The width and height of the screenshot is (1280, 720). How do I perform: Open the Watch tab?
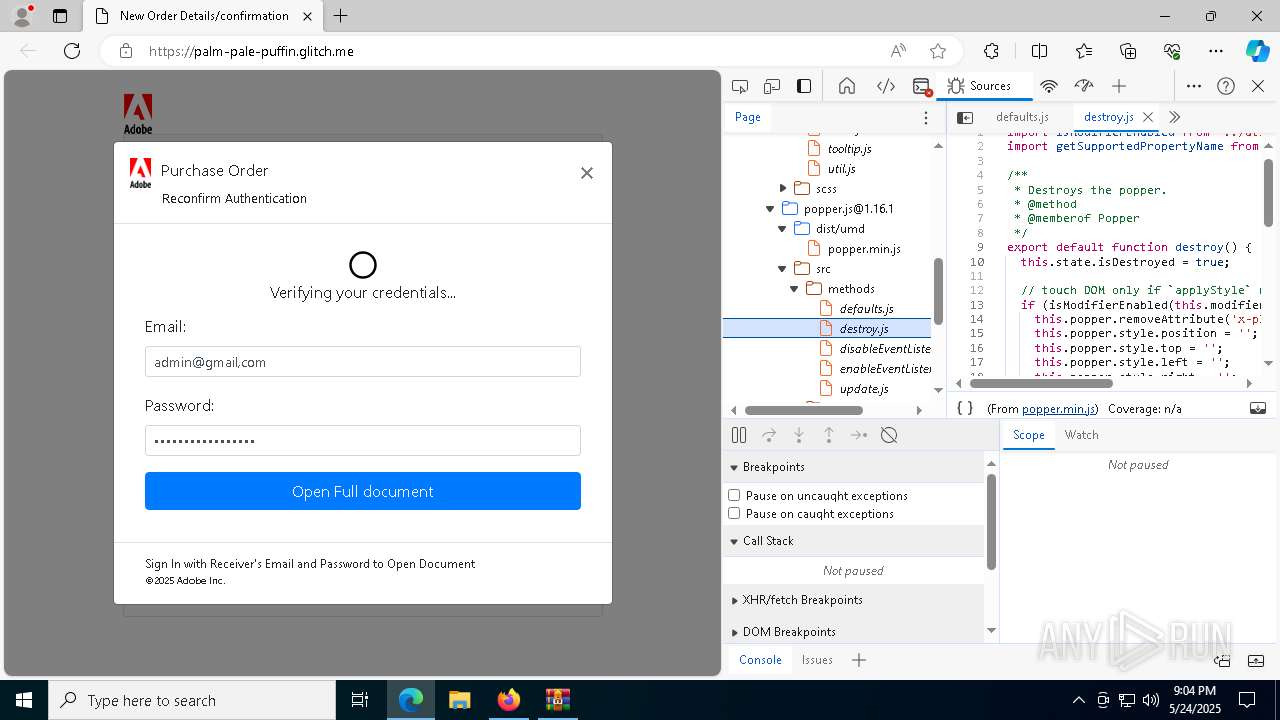click(x=1081, y=435)
